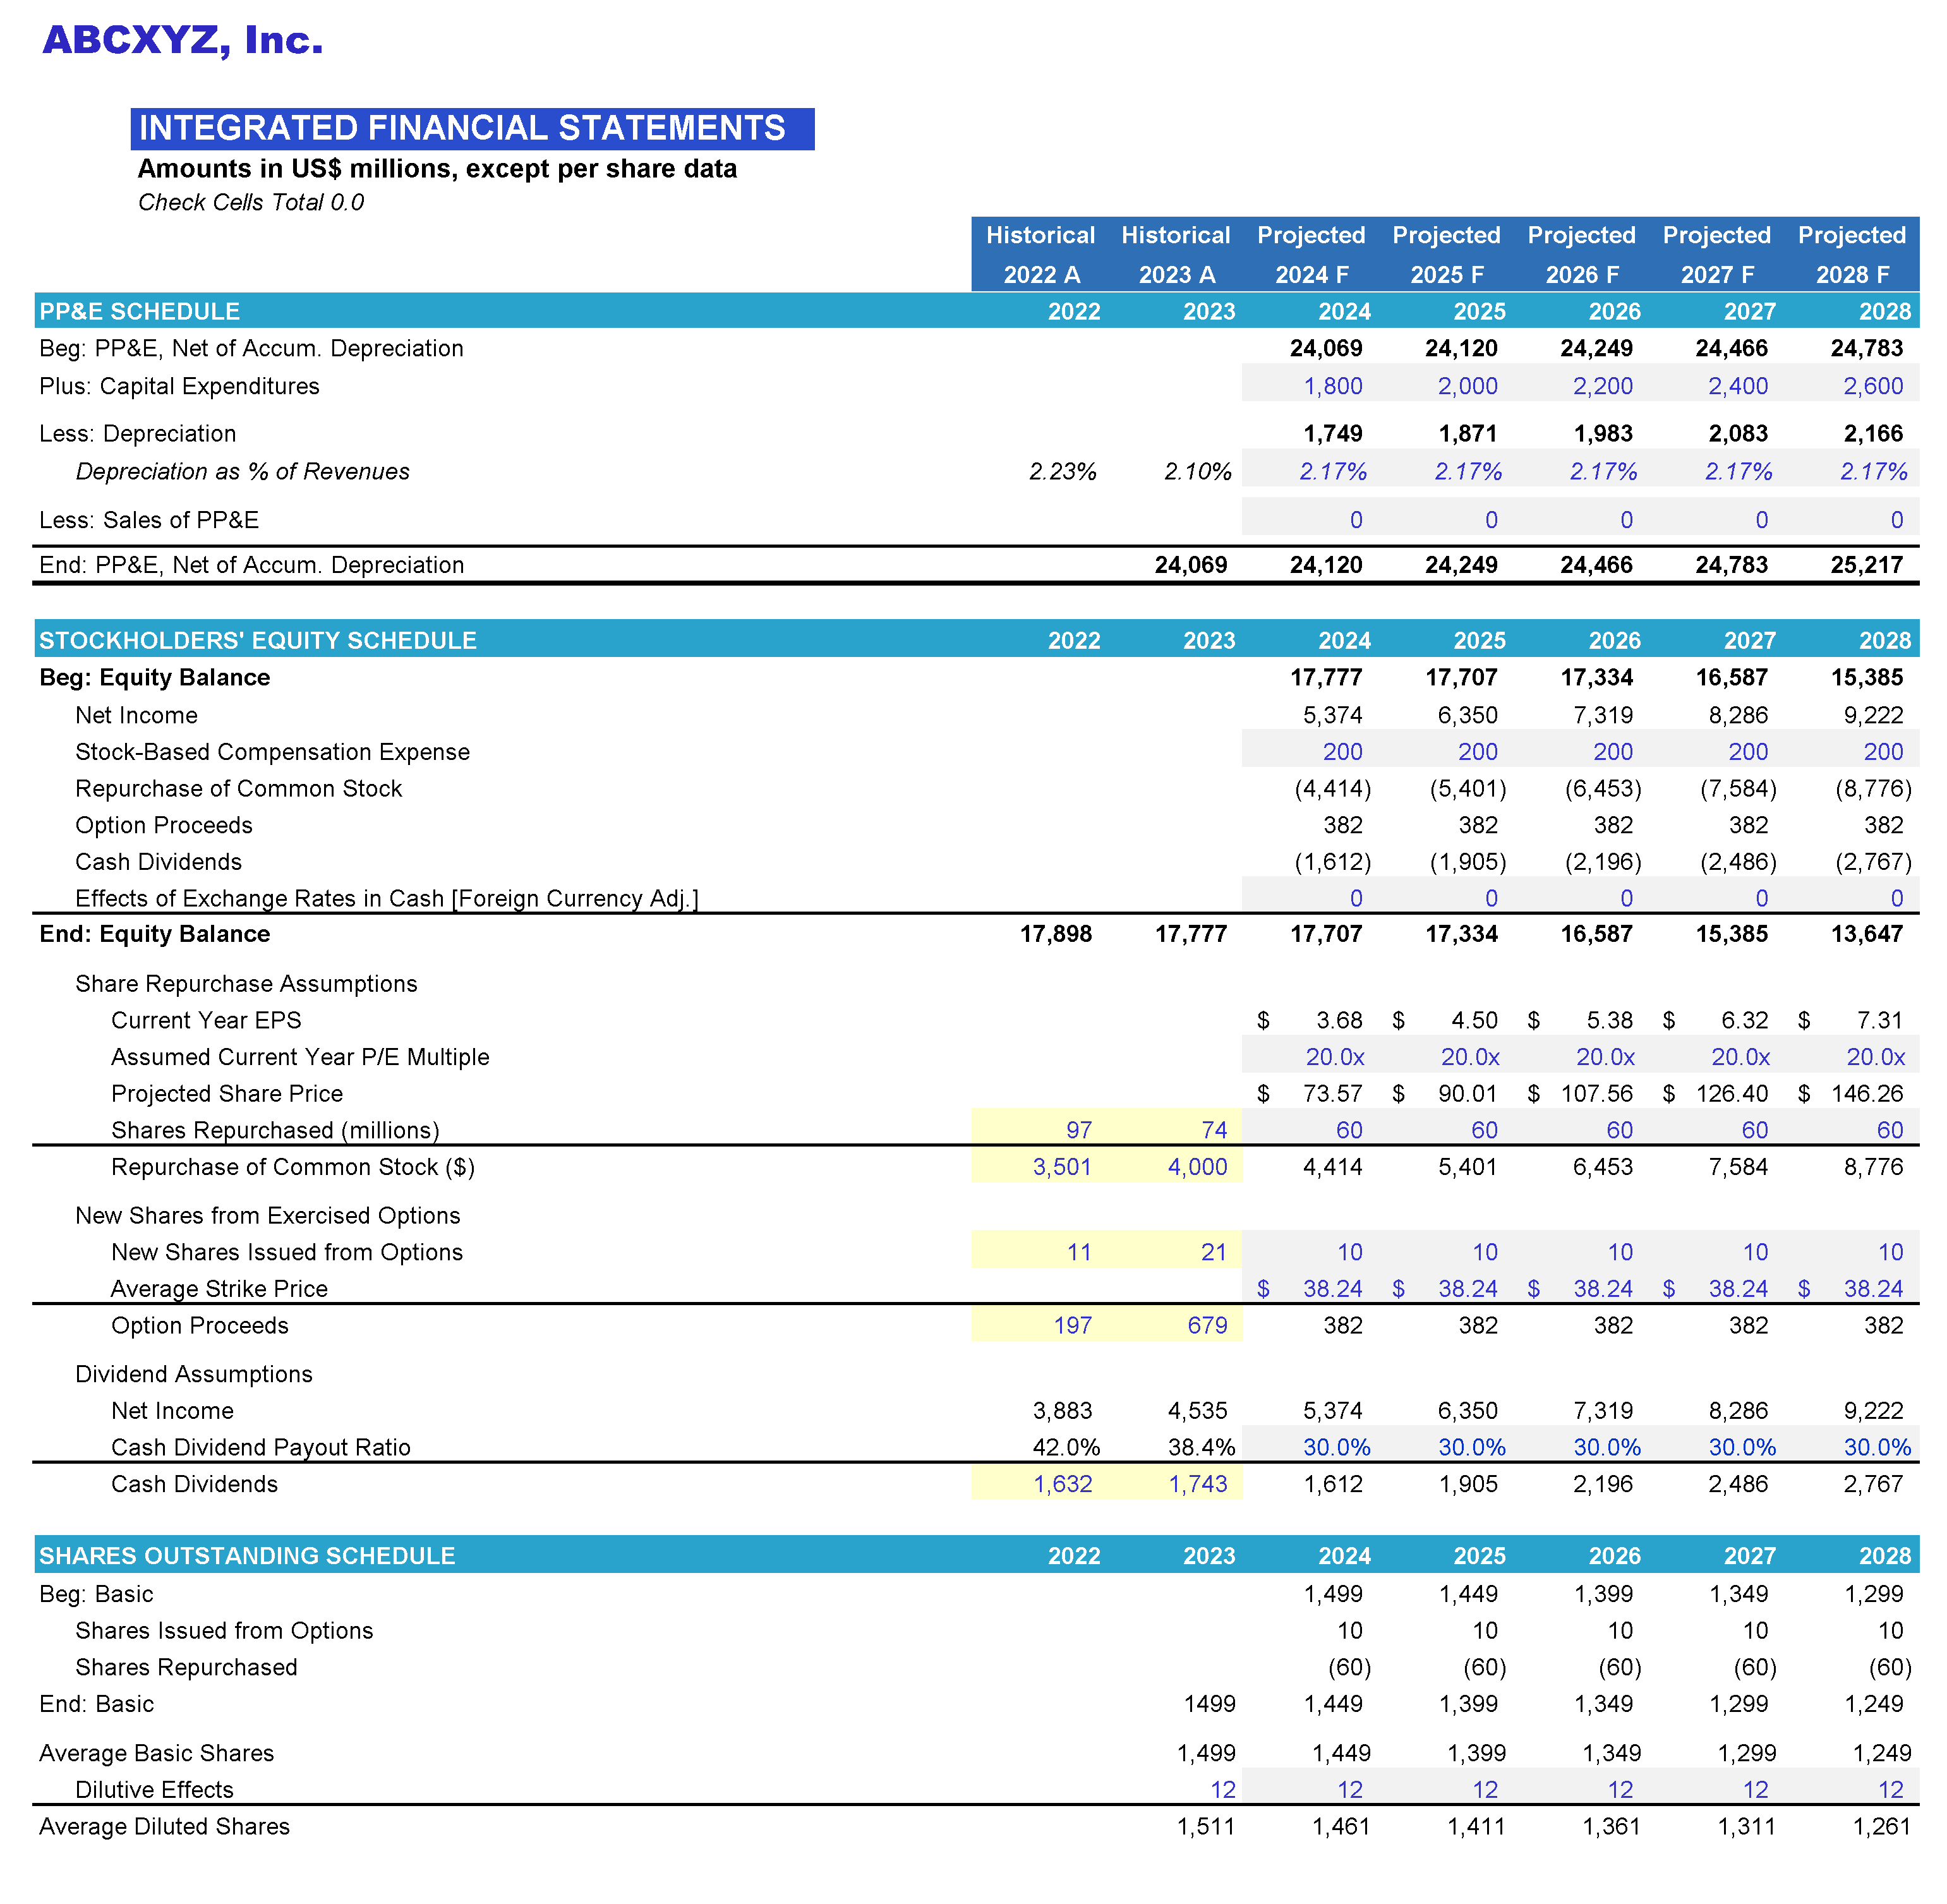The width and height of the screenshot is (1947, 1904).
Task: Select the Cash Dividend Payout Ratio 30.0% cell
Action: point(1335,1446)
